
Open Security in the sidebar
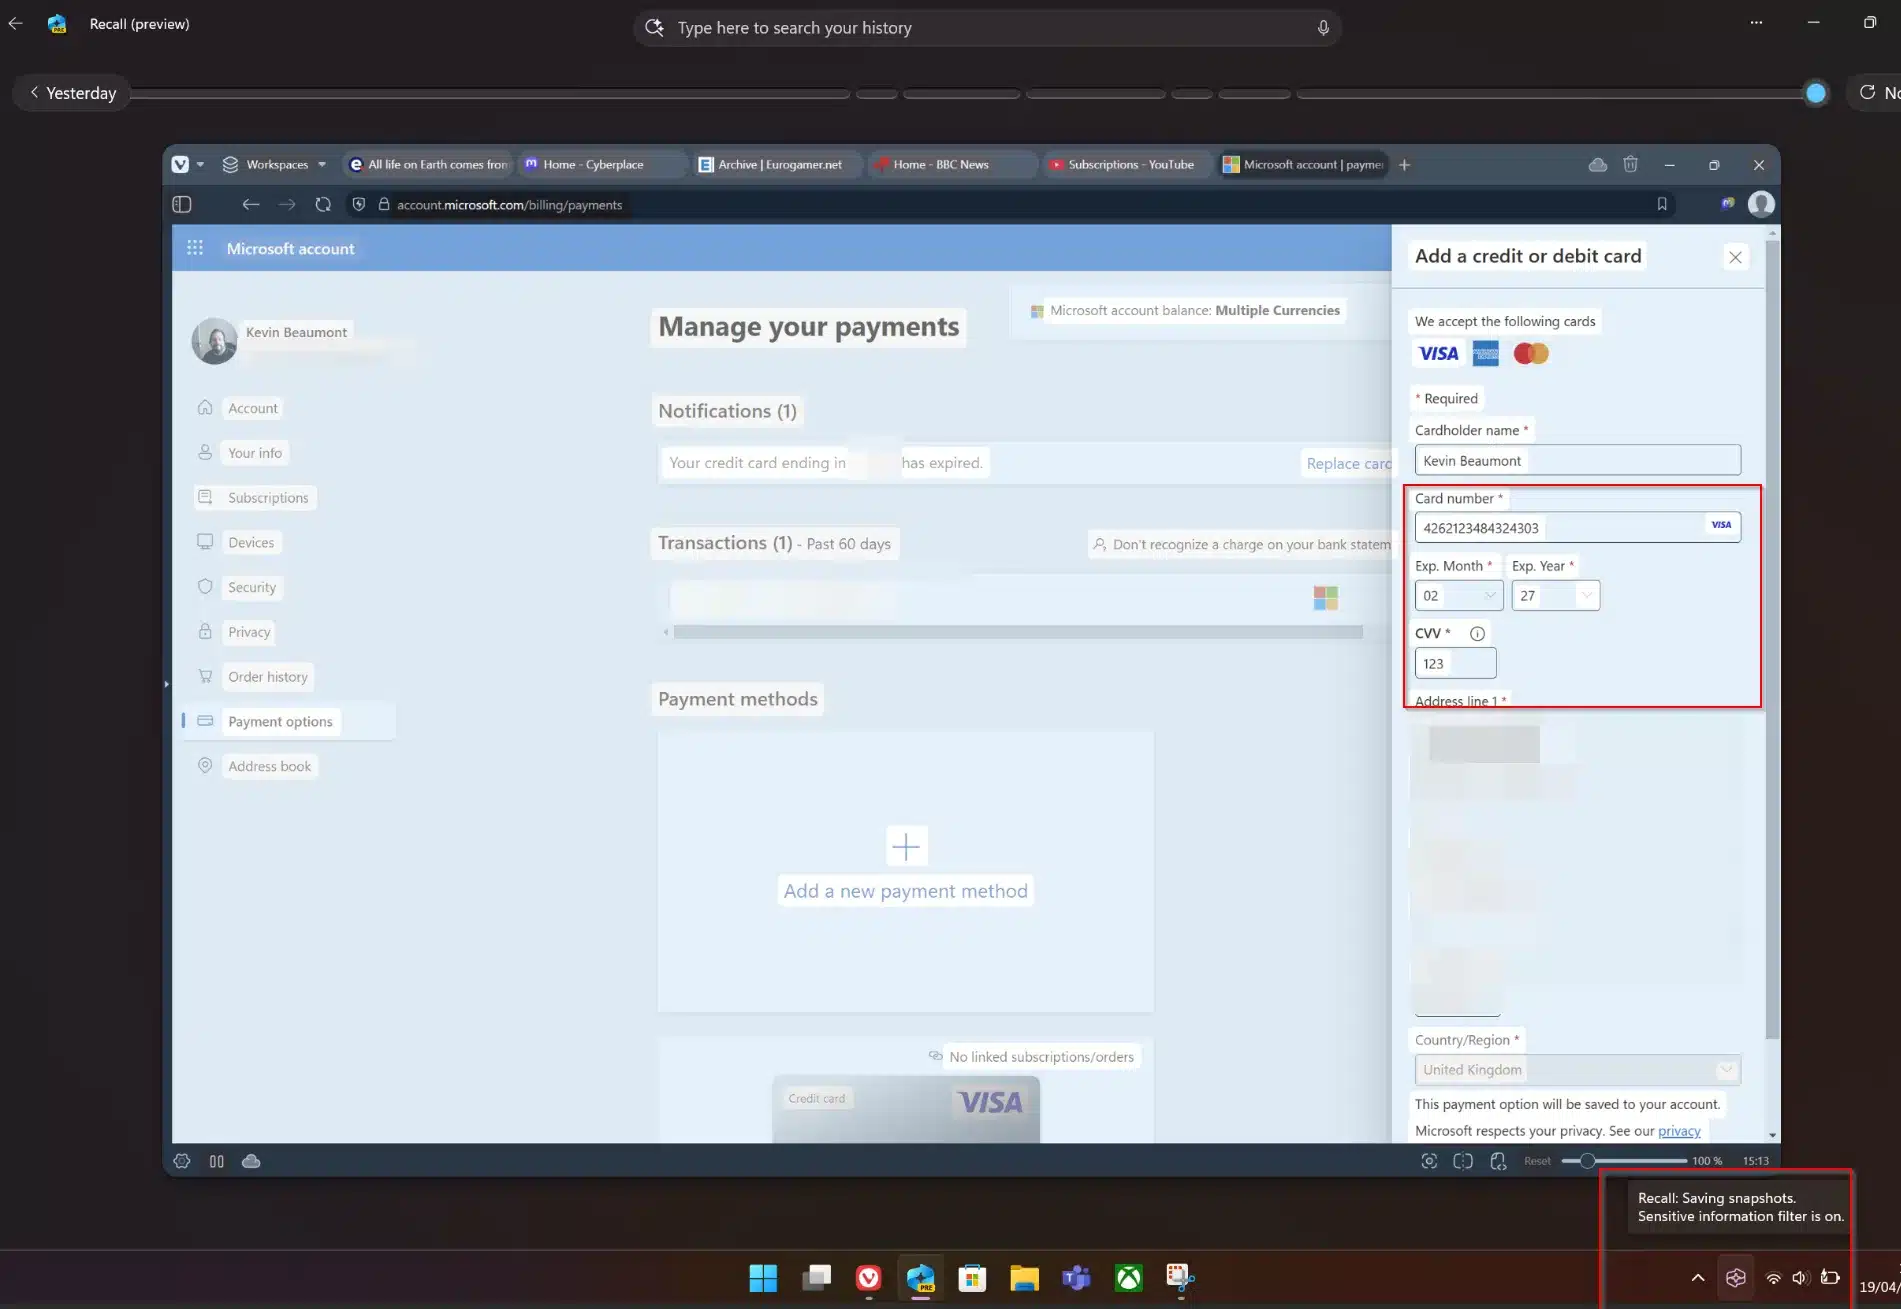(x=252, y=588)
